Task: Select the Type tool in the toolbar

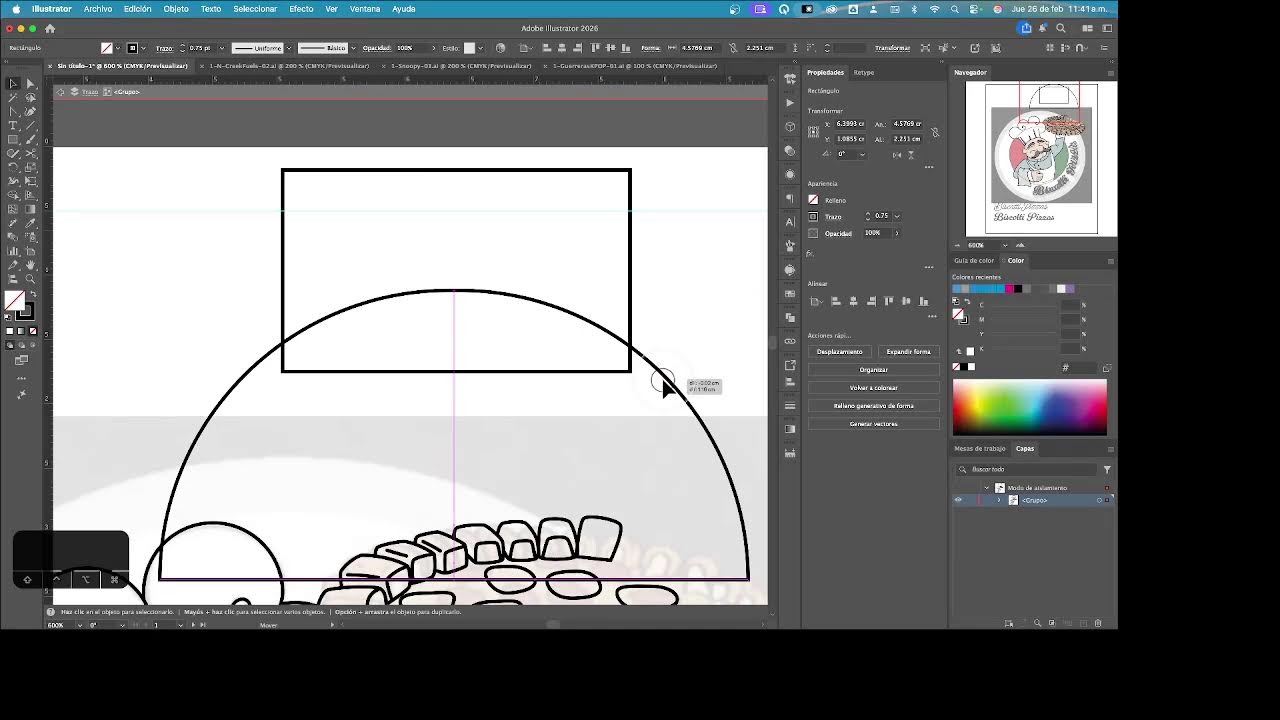Action: pyautogui.click(x=13, y=125)
